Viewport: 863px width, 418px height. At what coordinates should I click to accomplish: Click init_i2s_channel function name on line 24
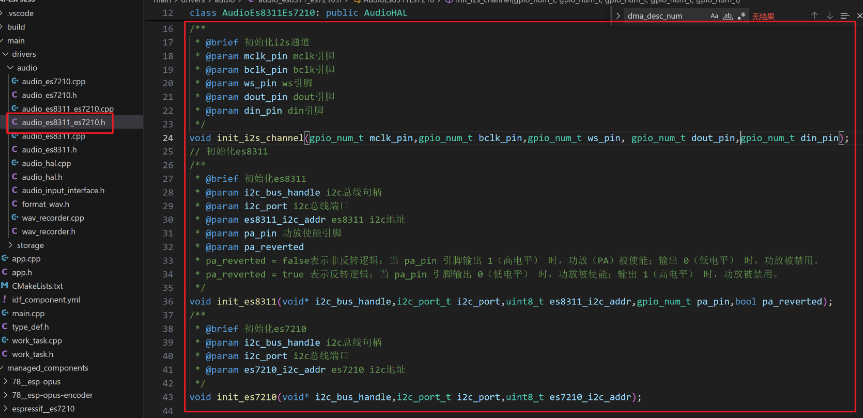[260, 138]
